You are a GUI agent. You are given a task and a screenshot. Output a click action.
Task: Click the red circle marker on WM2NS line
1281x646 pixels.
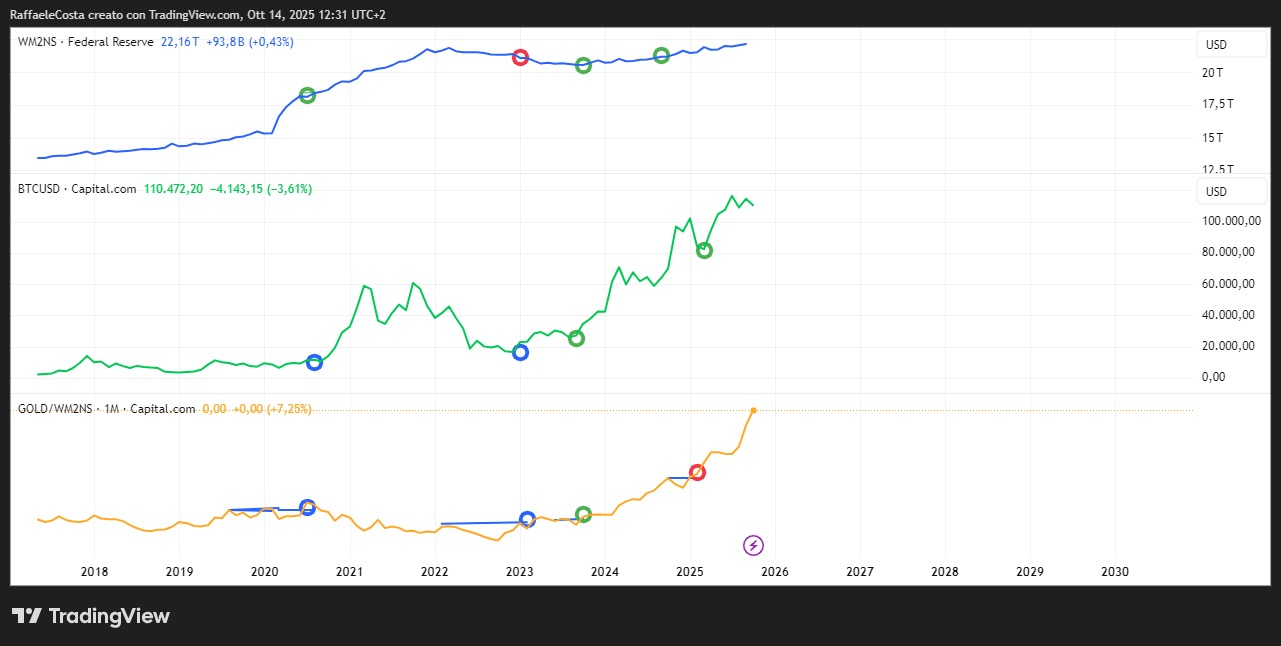tap(520, 57)
